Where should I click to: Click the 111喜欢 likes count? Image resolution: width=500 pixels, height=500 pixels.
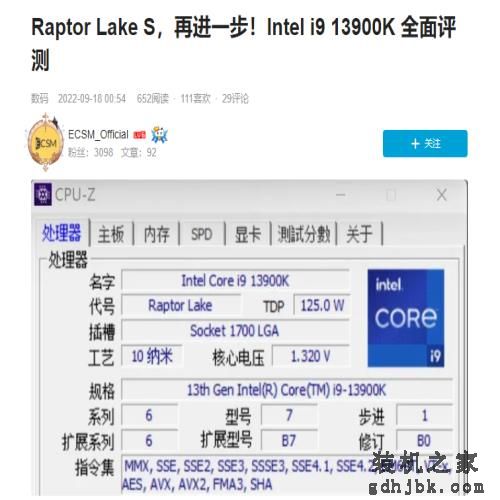click(195, 99)
